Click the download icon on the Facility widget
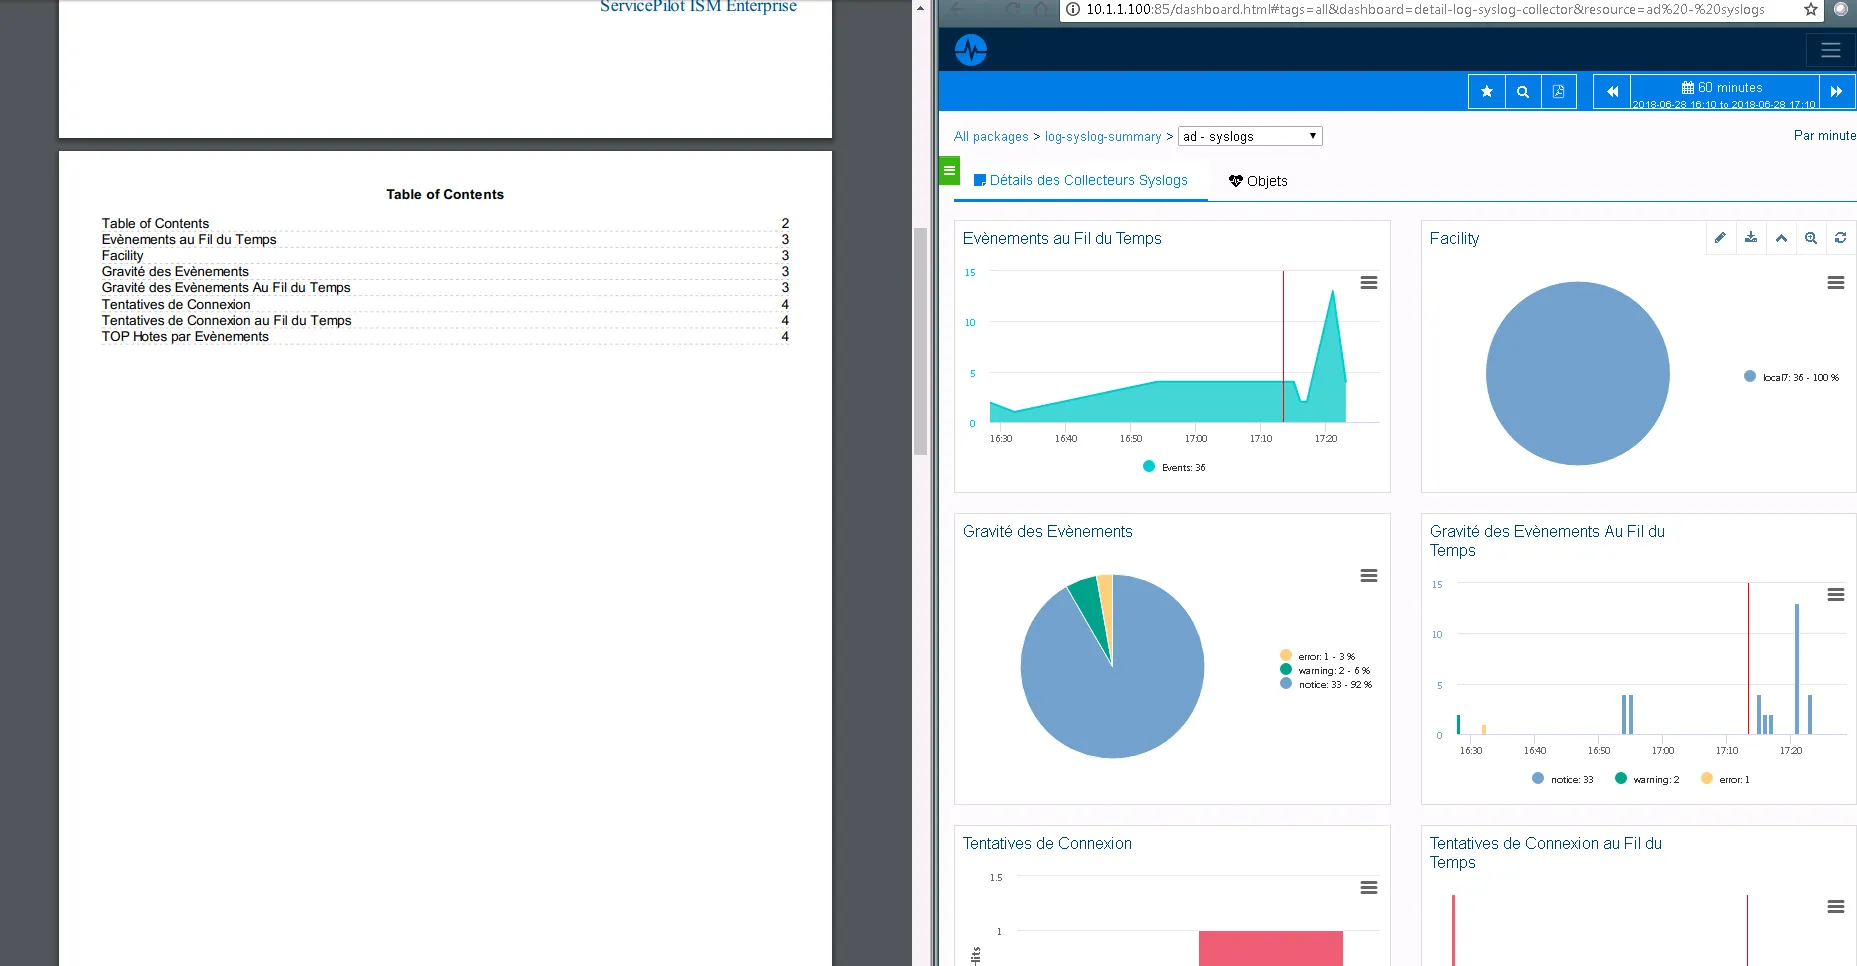 [x=1751, y=238]
